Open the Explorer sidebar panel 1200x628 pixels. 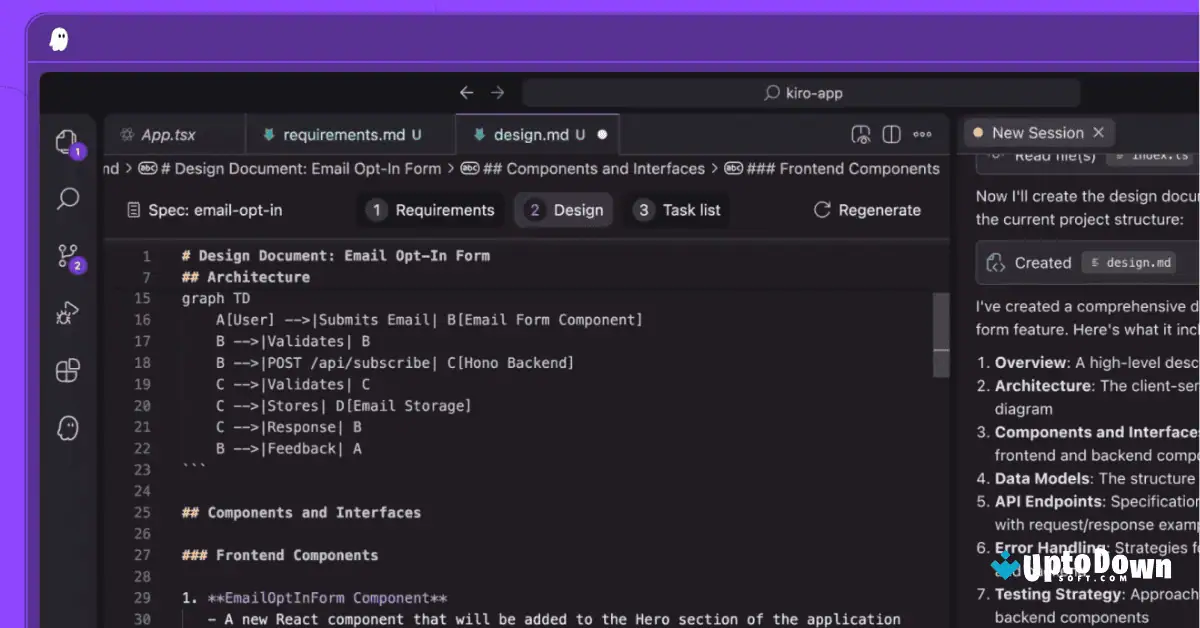[x=67, y=141]
